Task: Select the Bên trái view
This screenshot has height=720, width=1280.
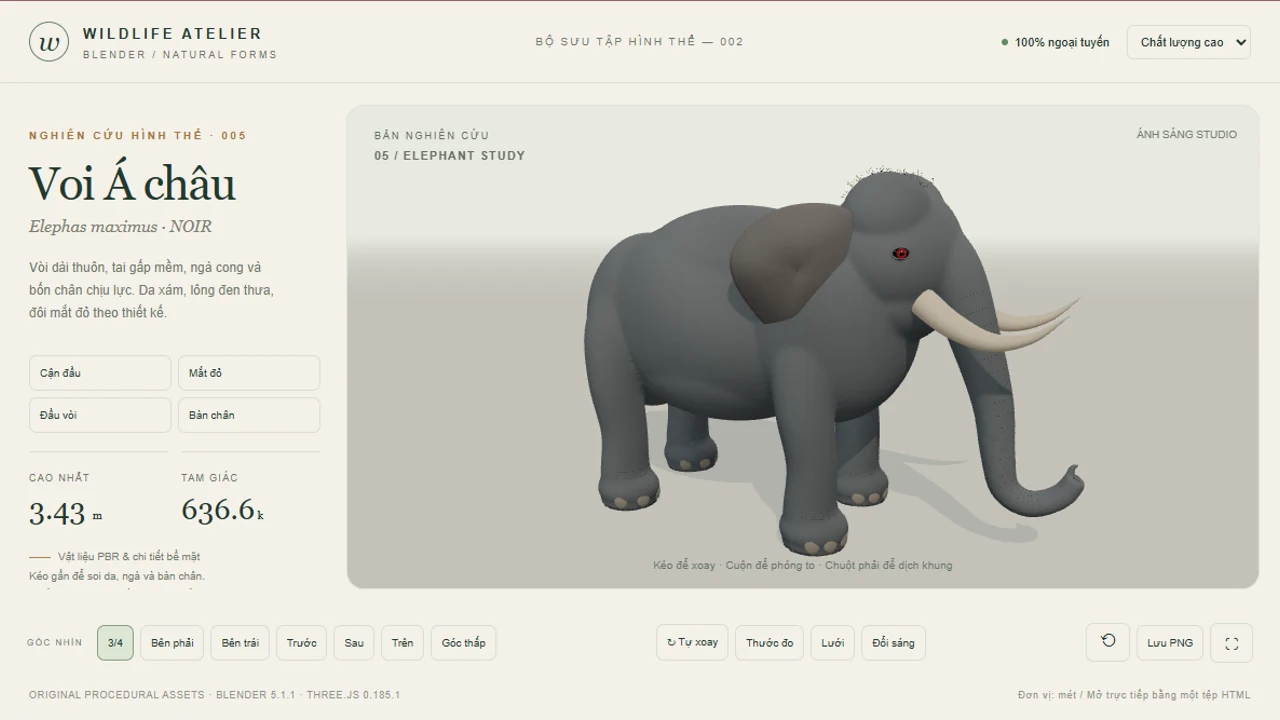Action: [x=240, y=643]
